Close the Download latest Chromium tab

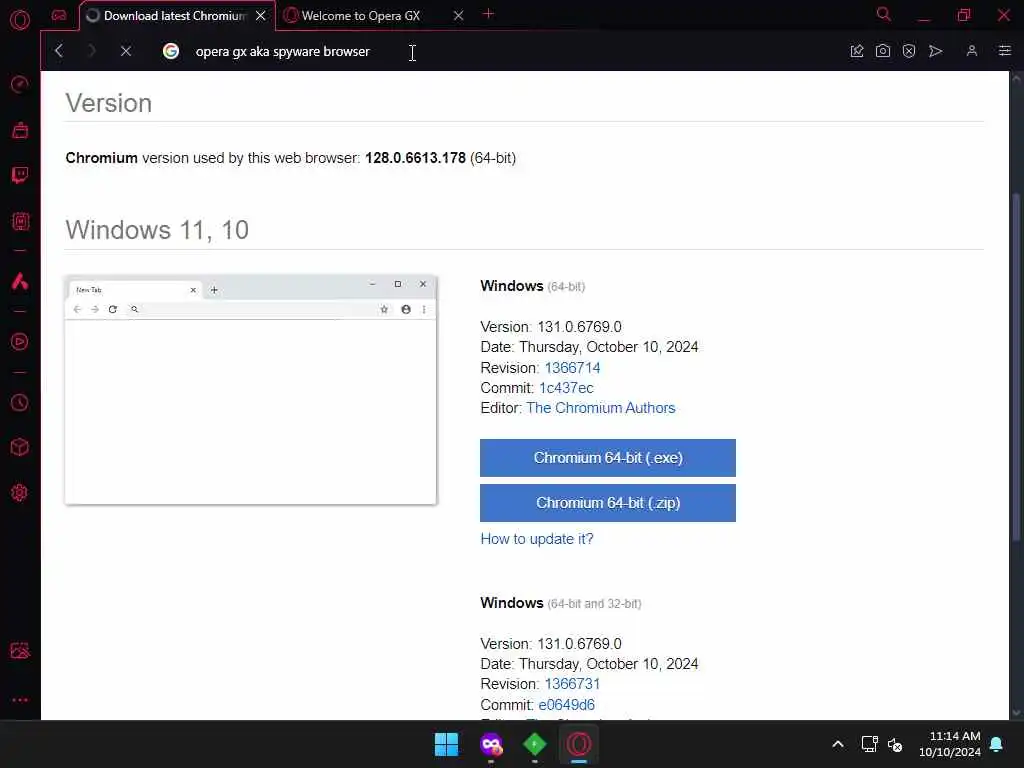pyautogui.click(x=261, y=16)
